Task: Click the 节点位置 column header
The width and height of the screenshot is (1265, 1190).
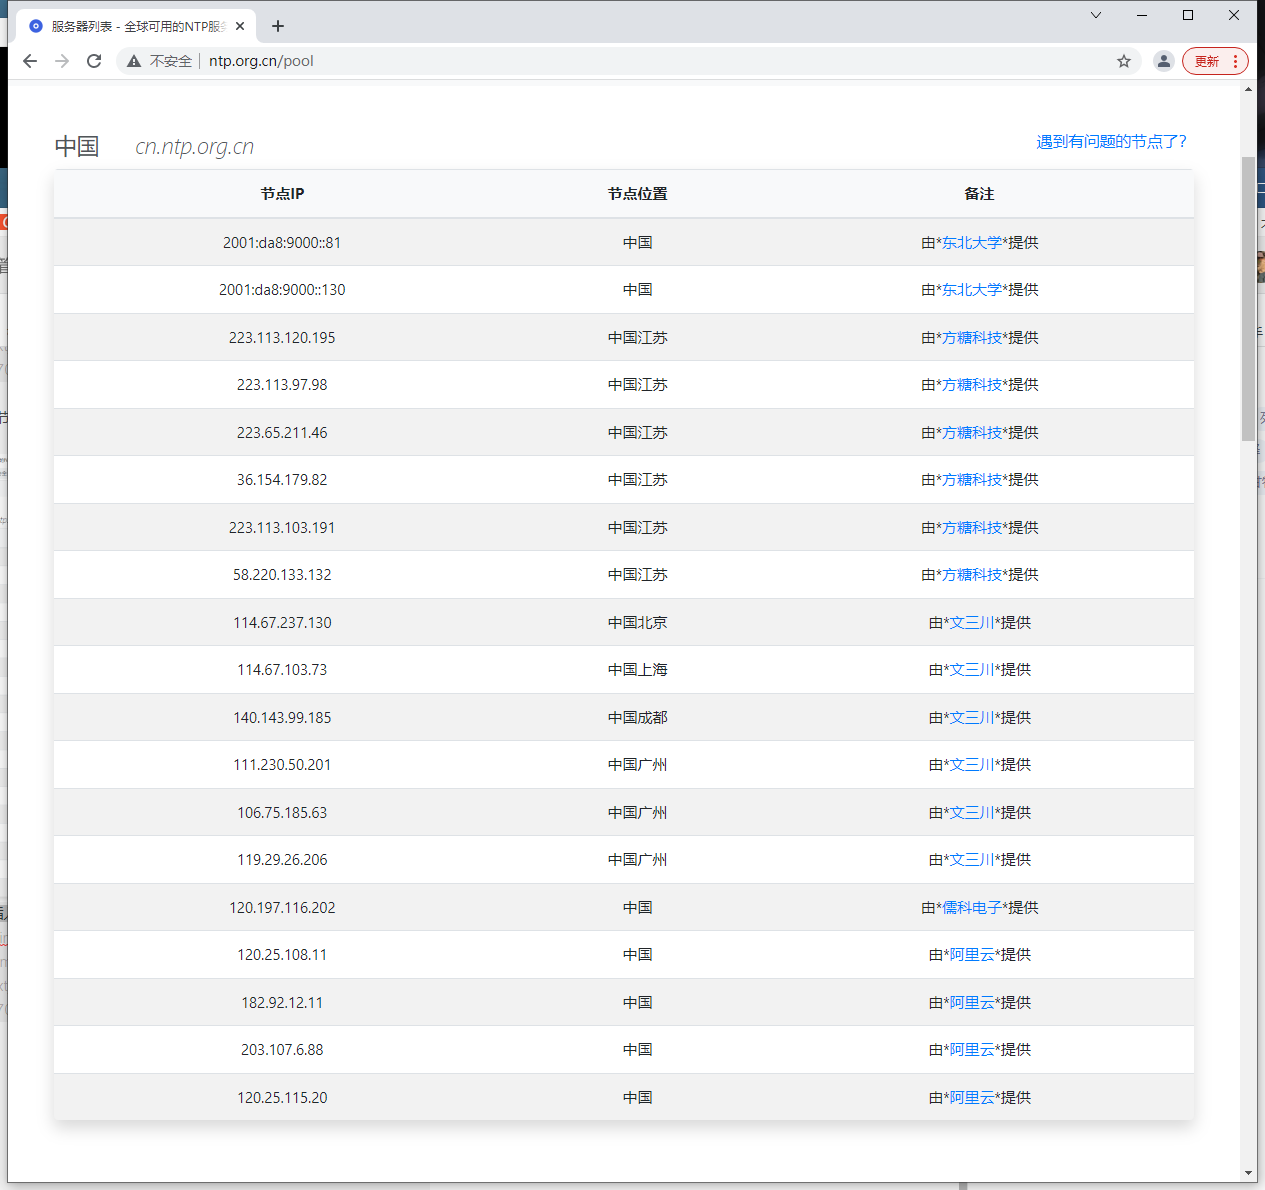Action: click(637, 194)
